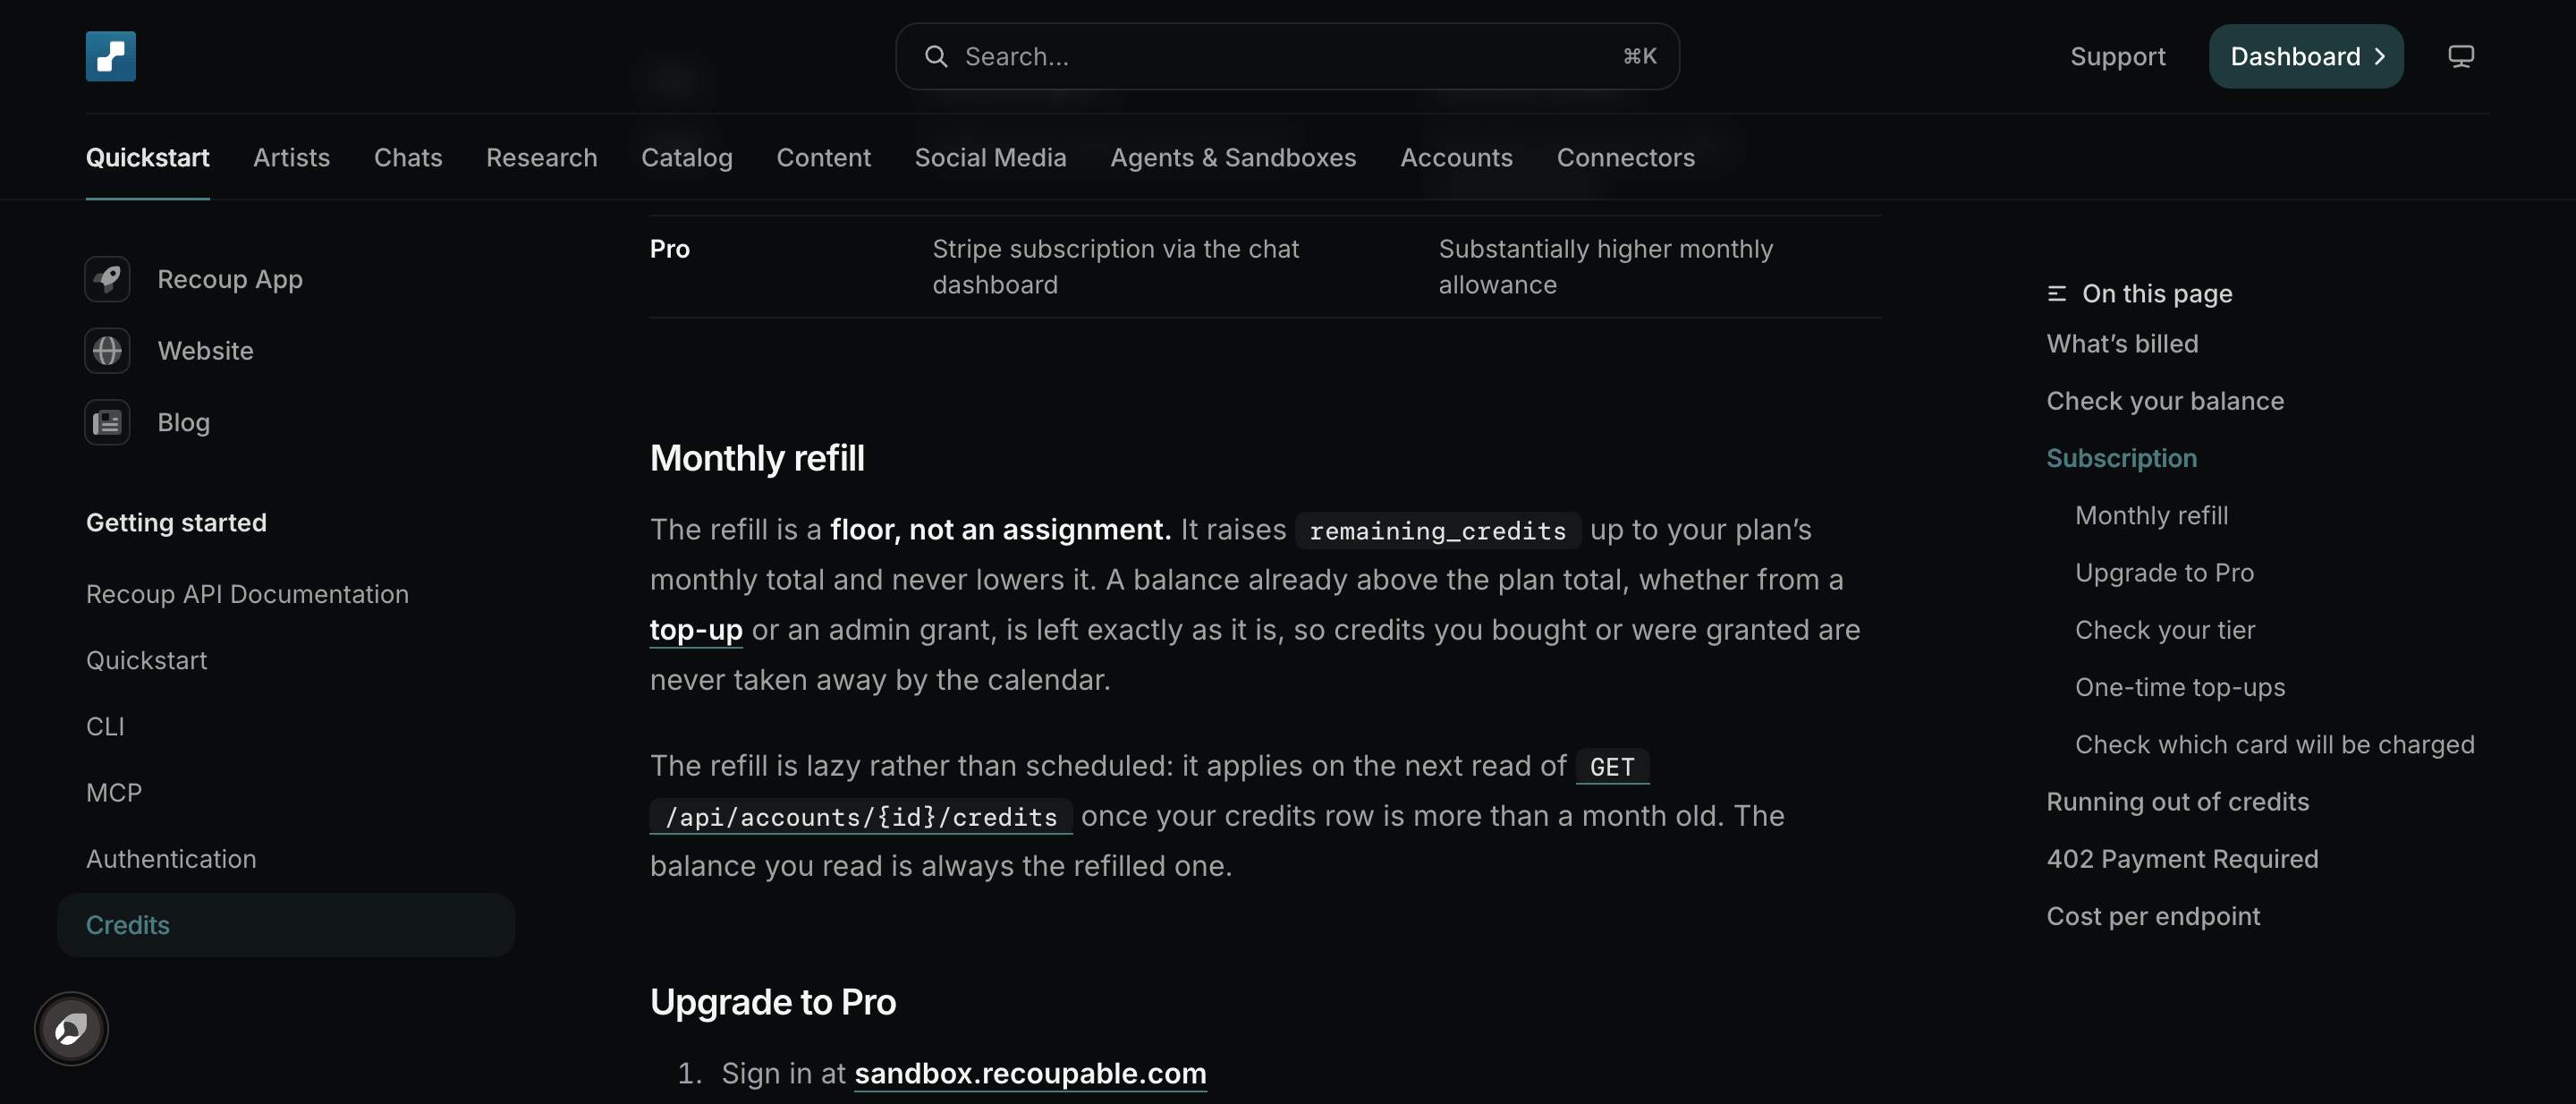Switch to the Agents & Sandboxes tab
The height and width of the screenshot is (1104, 2576).
tap(1233, 158)
